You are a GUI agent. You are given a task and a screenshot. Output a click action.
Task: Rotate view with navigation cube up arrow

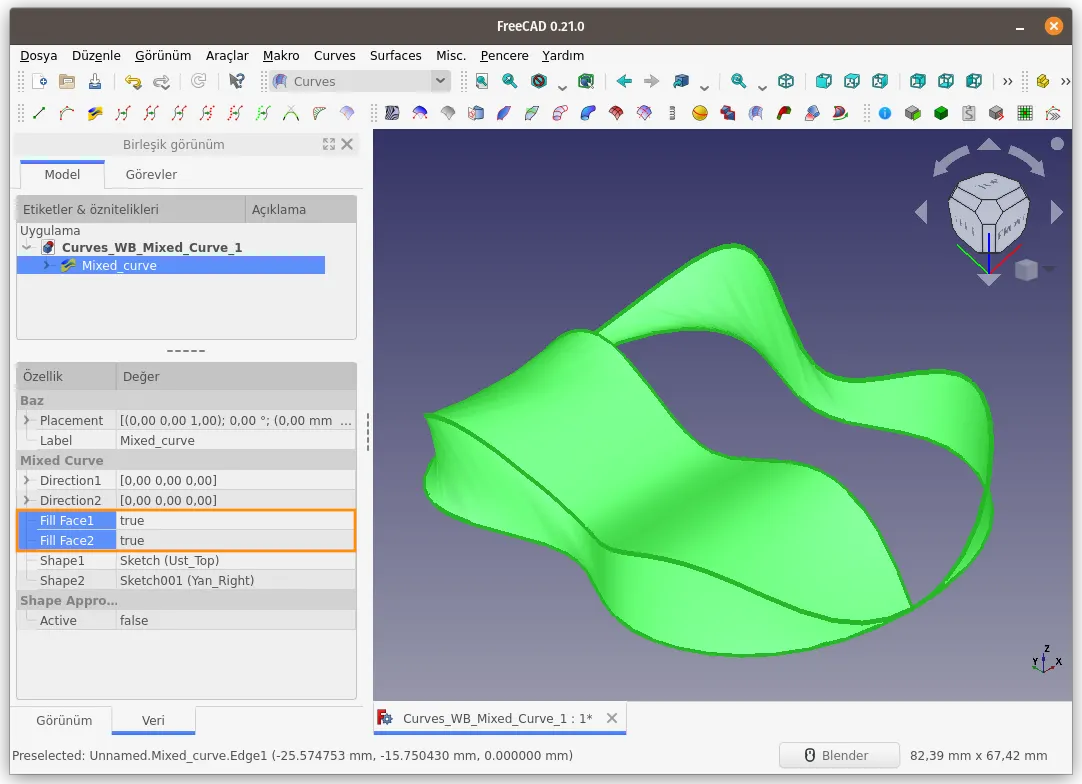point(989,144)
